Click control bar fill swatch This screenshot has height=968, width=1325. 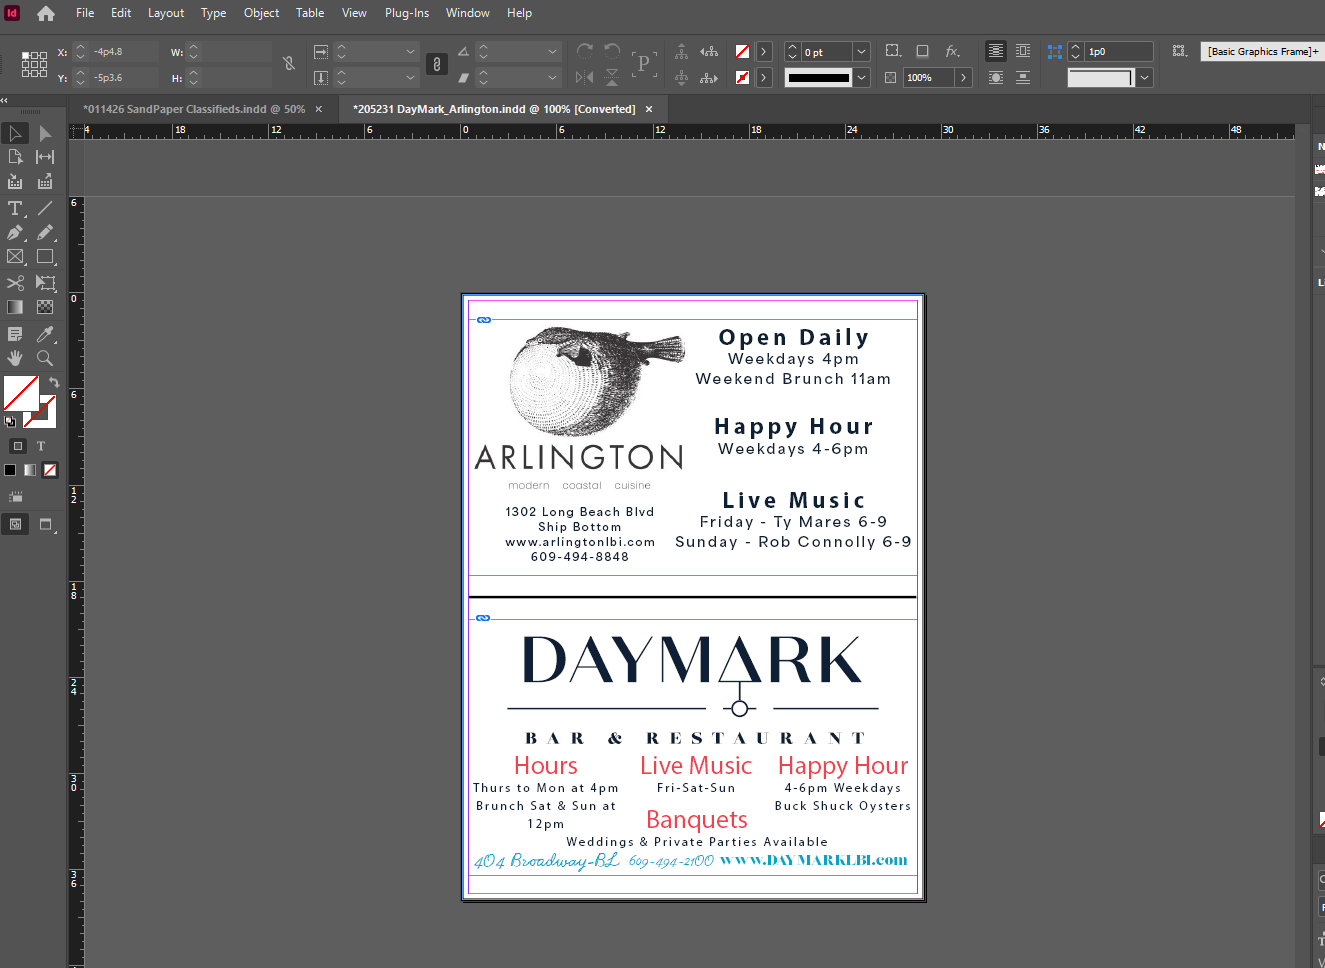742,52
